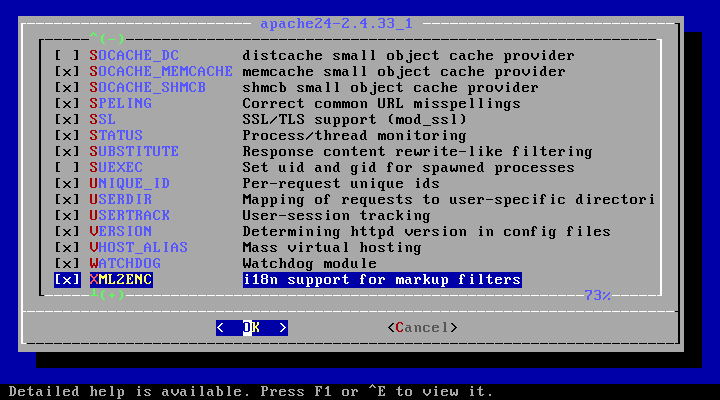
Task: Click 'User-session tracking' description
Action: 337,215
